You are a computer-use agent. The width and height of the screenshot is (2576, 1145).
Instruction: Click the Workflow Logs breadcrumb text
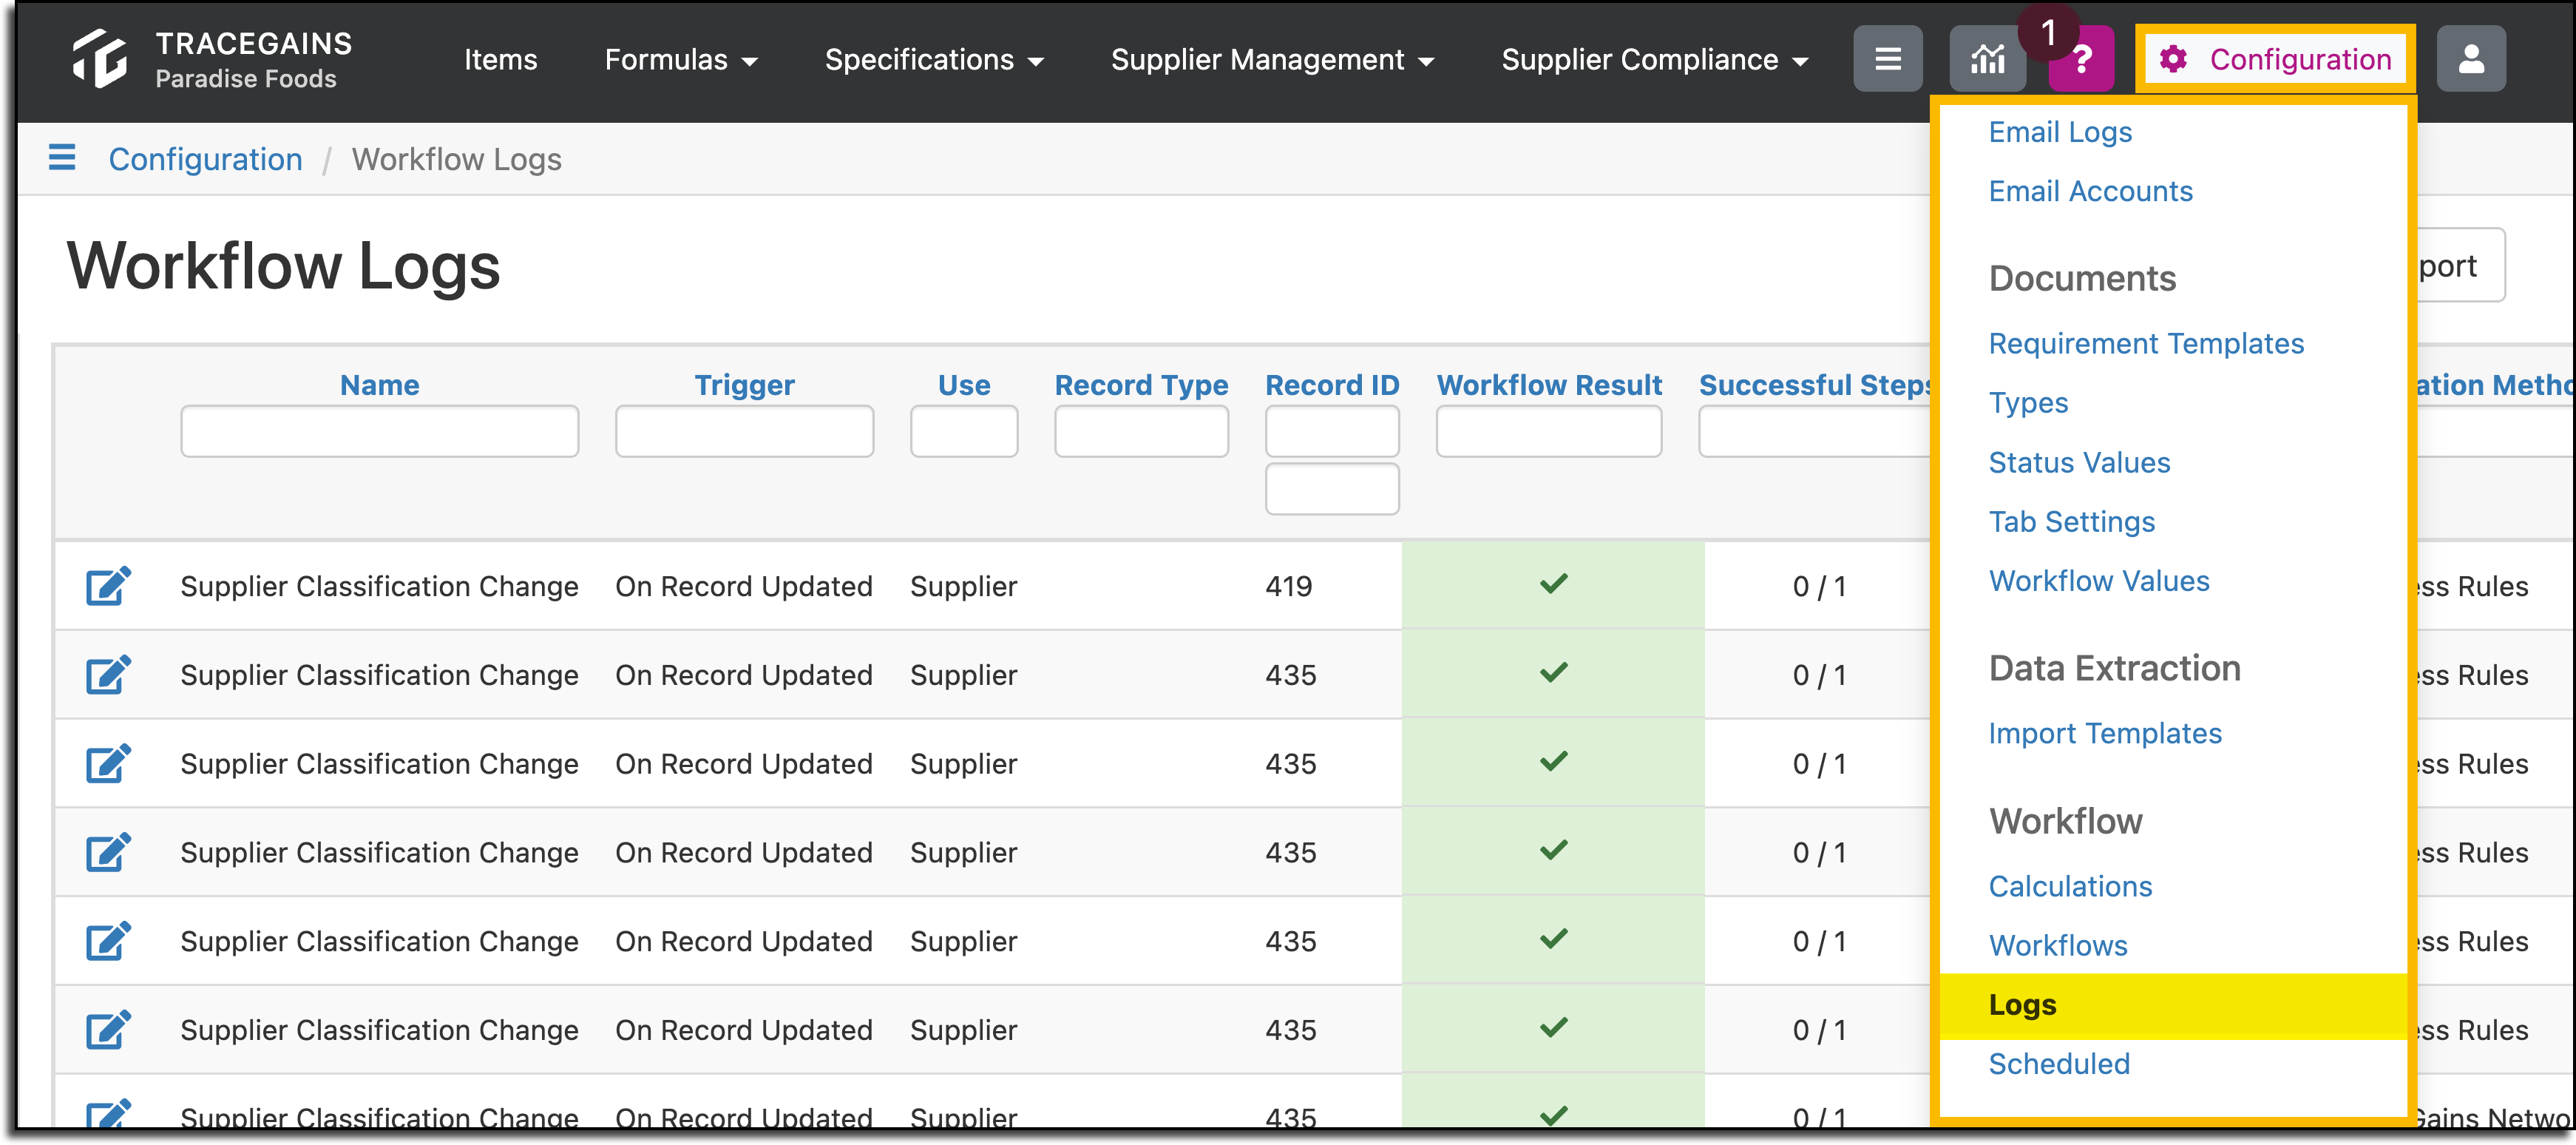[x=456, y=159]
